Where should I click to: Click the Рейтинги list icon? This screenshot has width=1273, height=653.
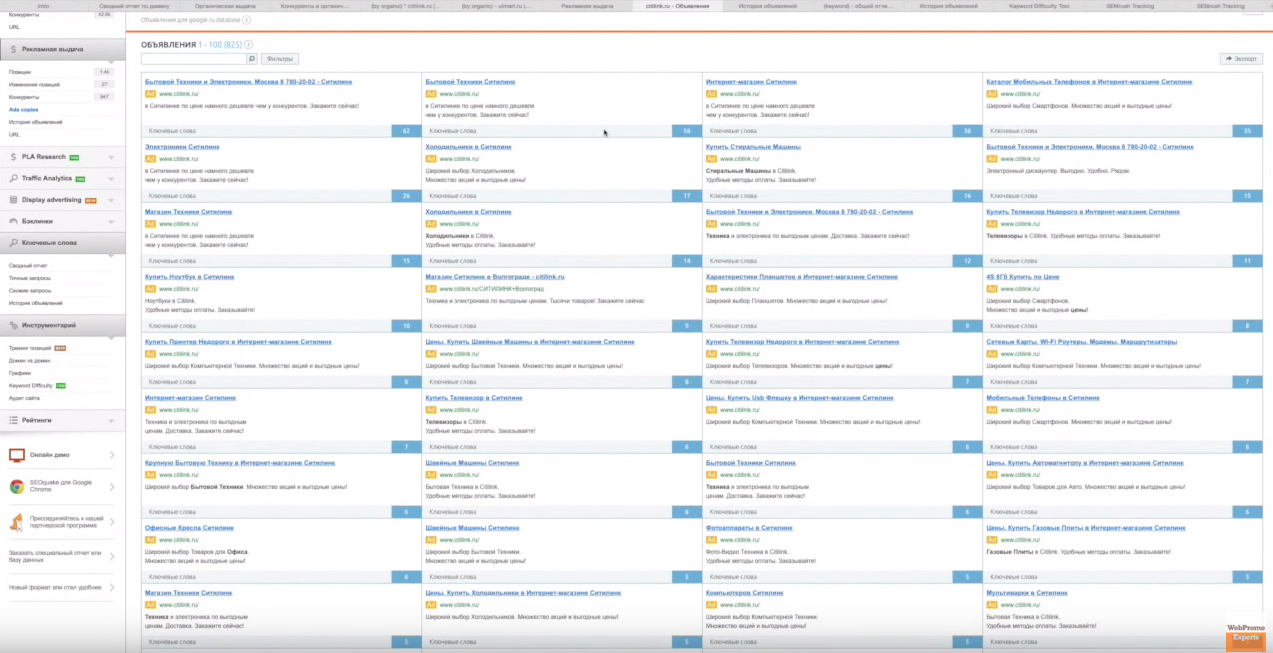pyautogui.click(x=13, y=420)
